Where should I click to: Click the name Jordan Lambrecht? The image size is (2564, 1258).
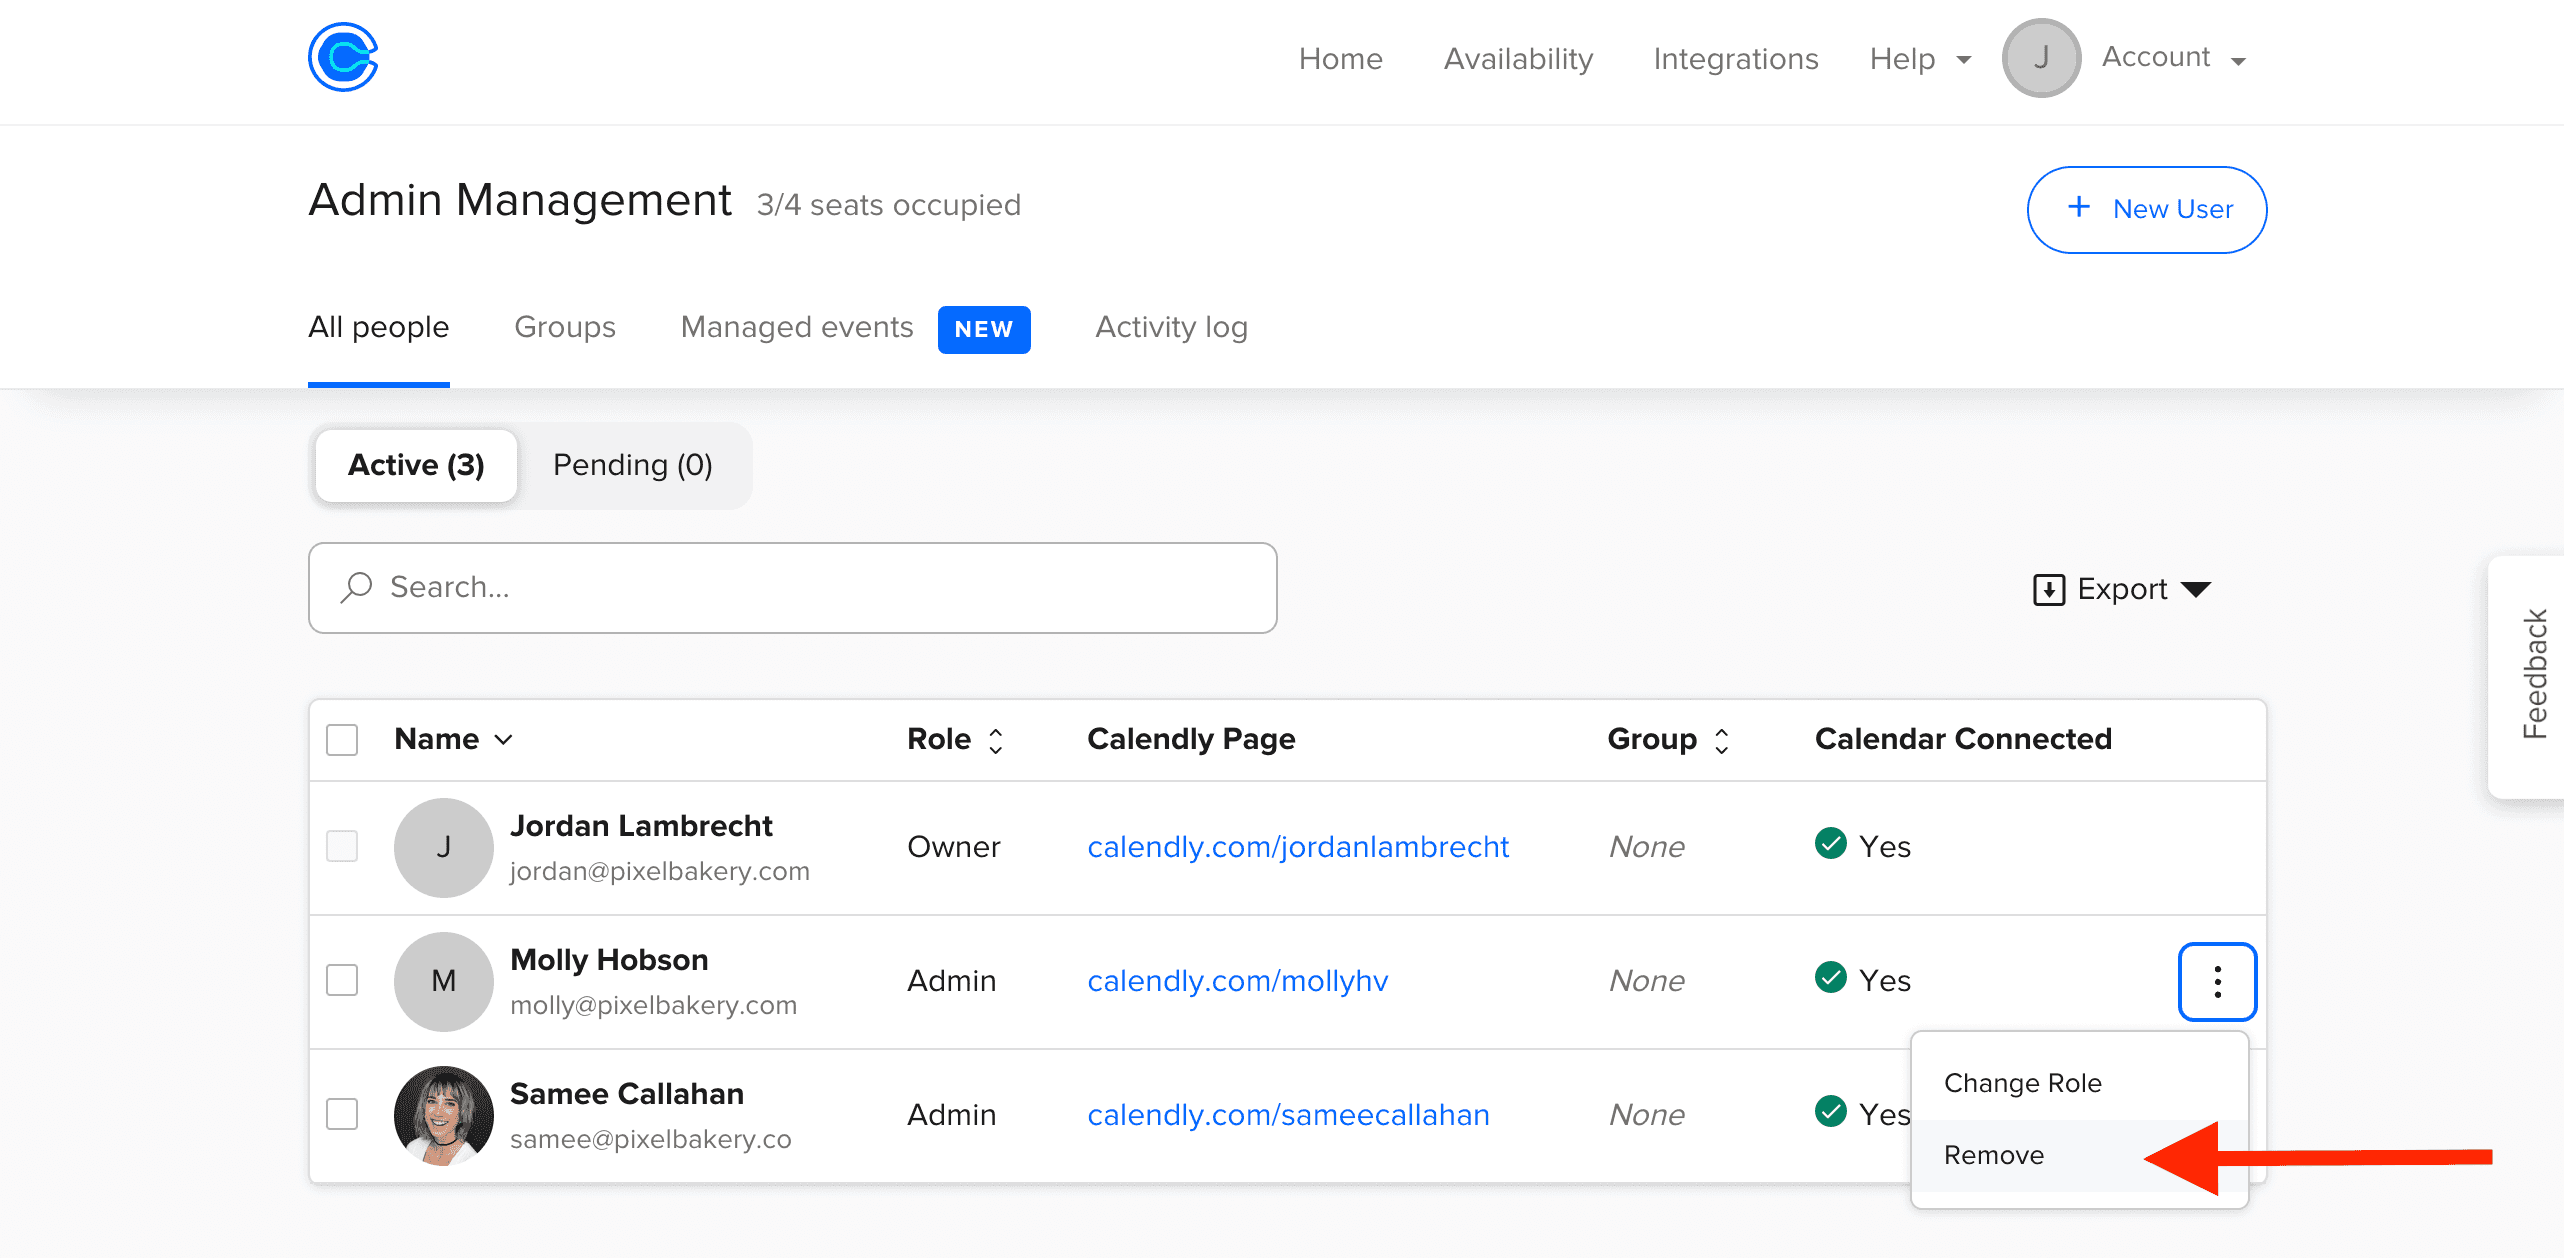click(x=641, y=826)
